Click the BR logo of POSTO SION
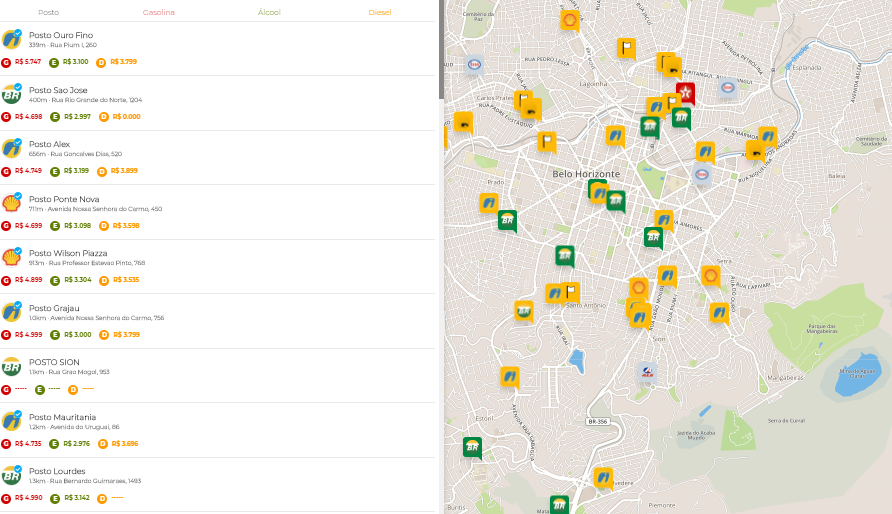The image size is (892, 514). pos(11,367)
